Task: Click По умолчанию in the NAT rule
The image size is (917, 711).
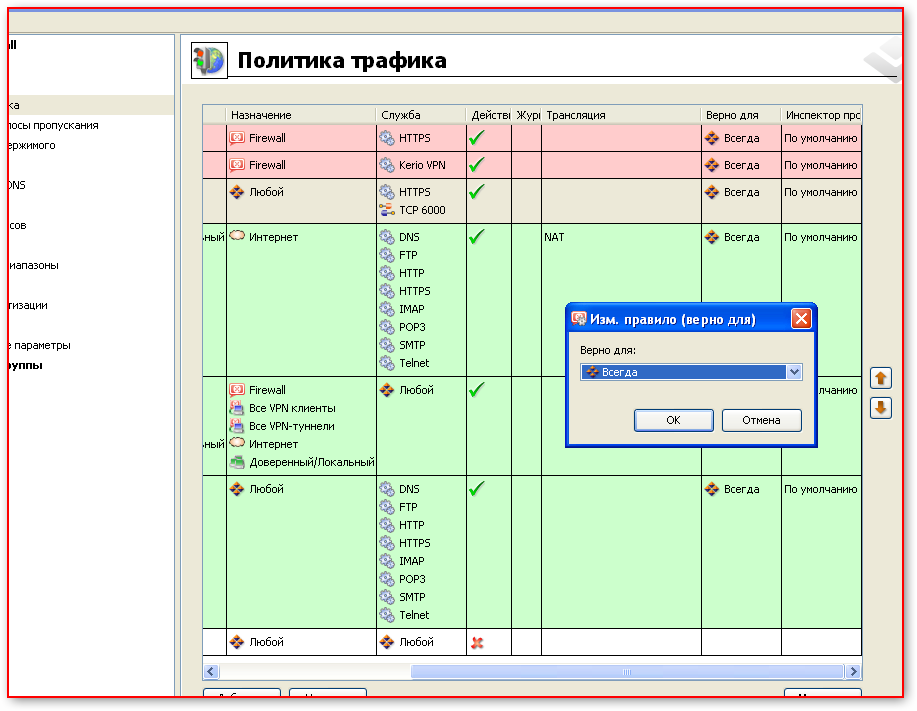Action: pos(821,237)
